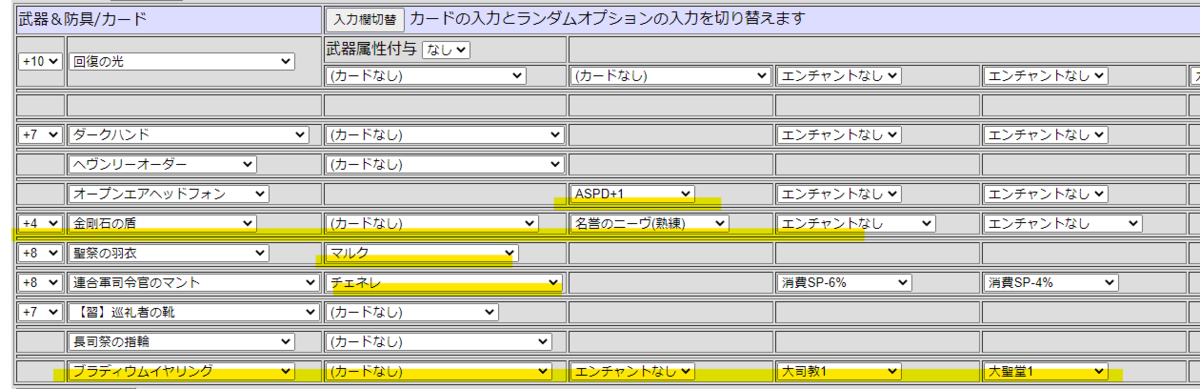Click the カードの入力とランダムオプションの入力を切り替えます text
Screen dimensions: 1200x389
click(608, 19)
